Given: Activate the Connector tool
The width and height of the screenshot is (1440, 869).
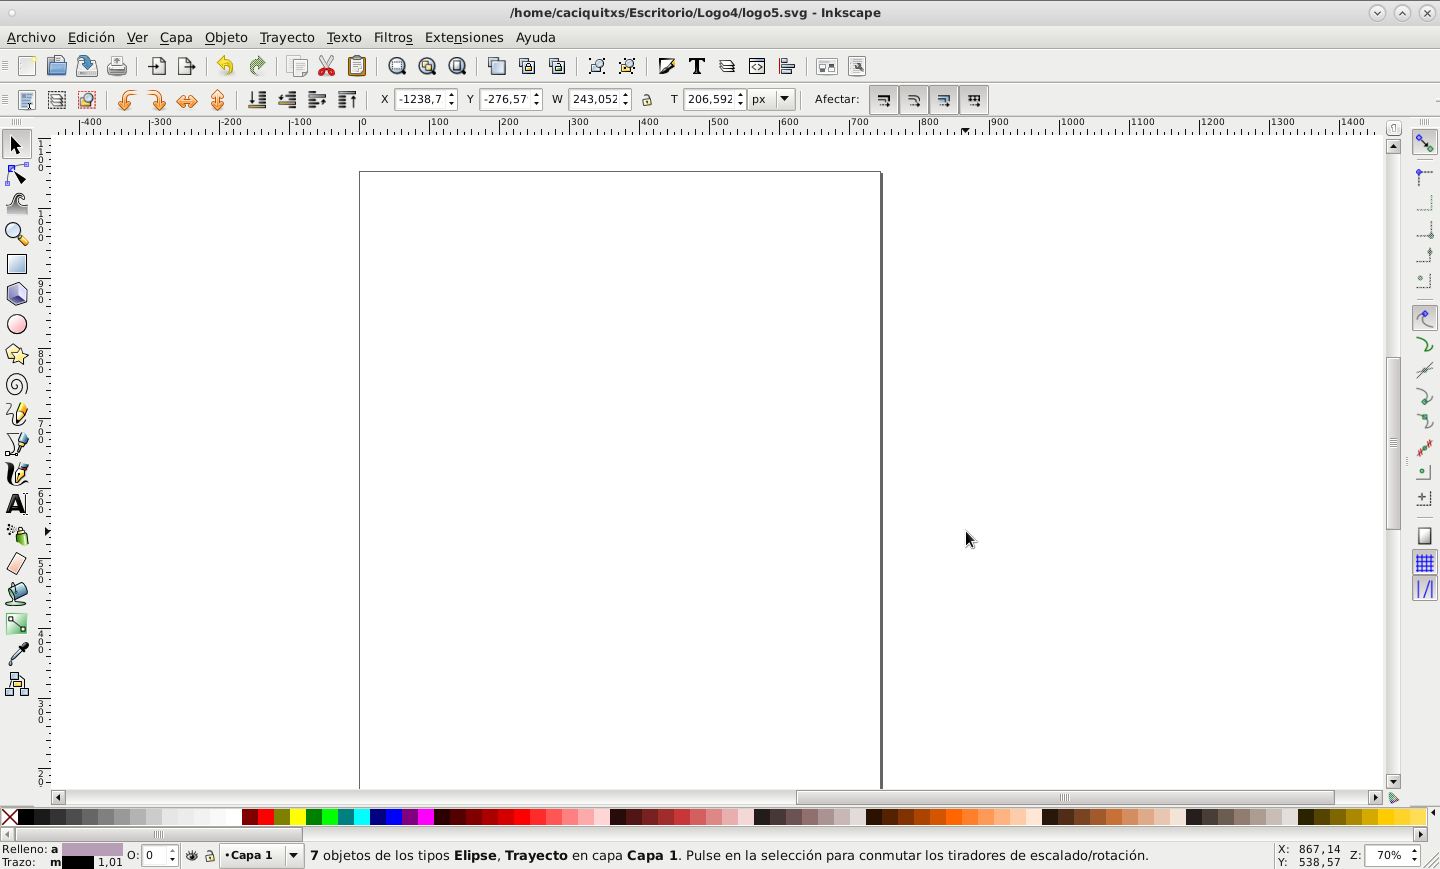Looking at the screenshot, I should (x=17, y=684).
